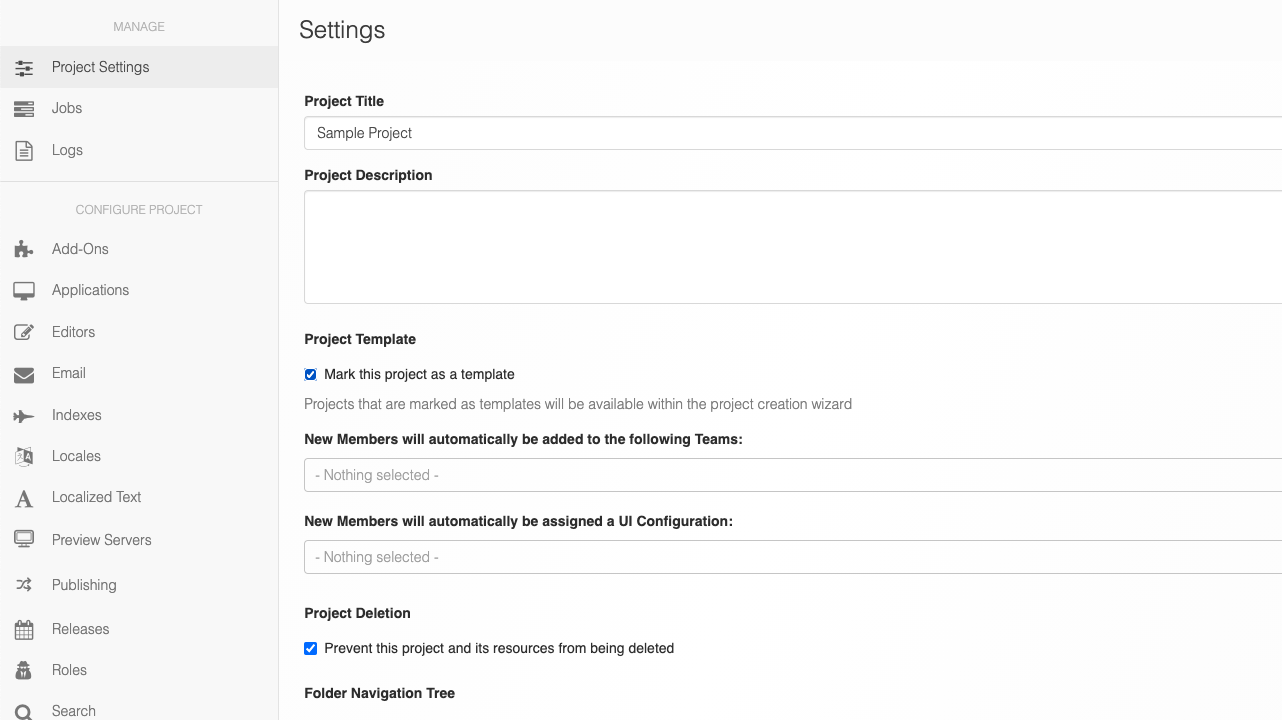
Task: Click the Releases calendar icon
Action: 24,630
